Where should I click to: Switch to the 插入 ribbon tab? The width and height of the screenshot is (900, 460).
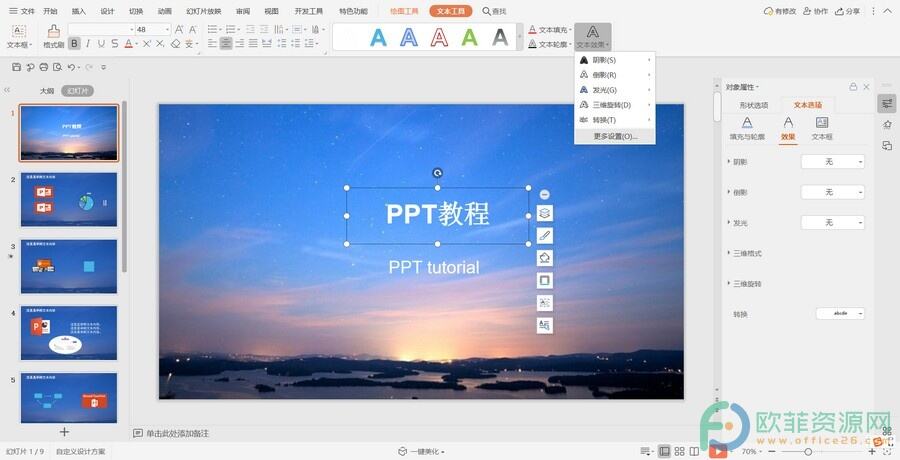point(79,11)
